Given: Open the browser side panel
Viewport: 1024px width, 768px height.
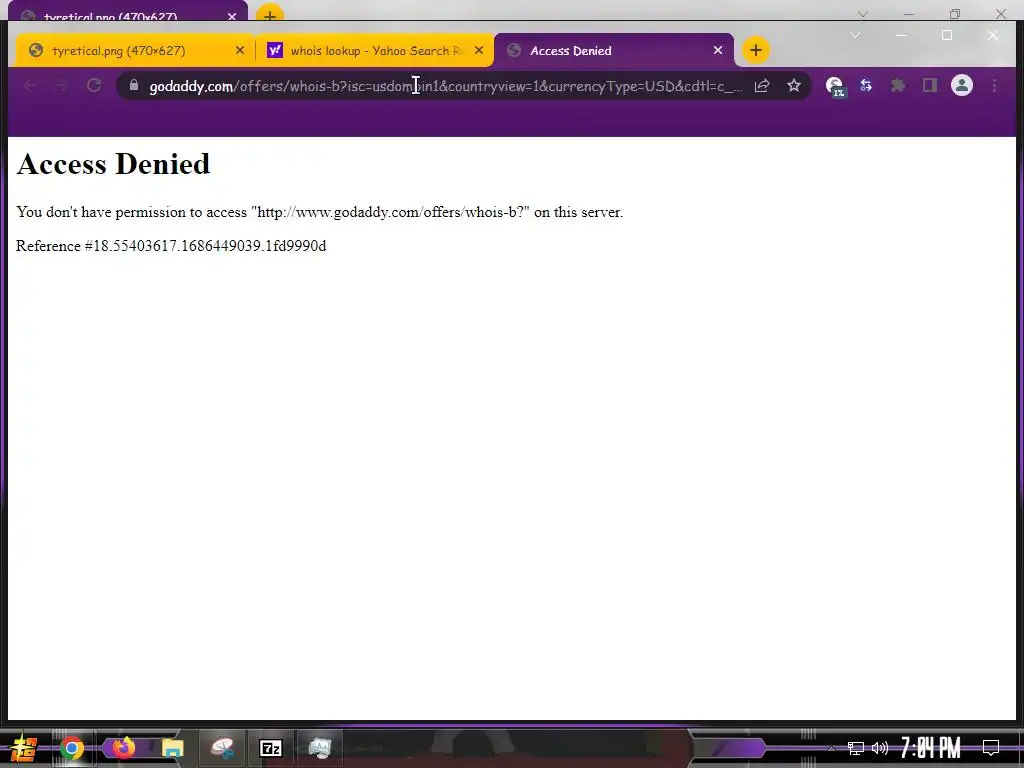Looking at the screenshot, I should (930, 86).
